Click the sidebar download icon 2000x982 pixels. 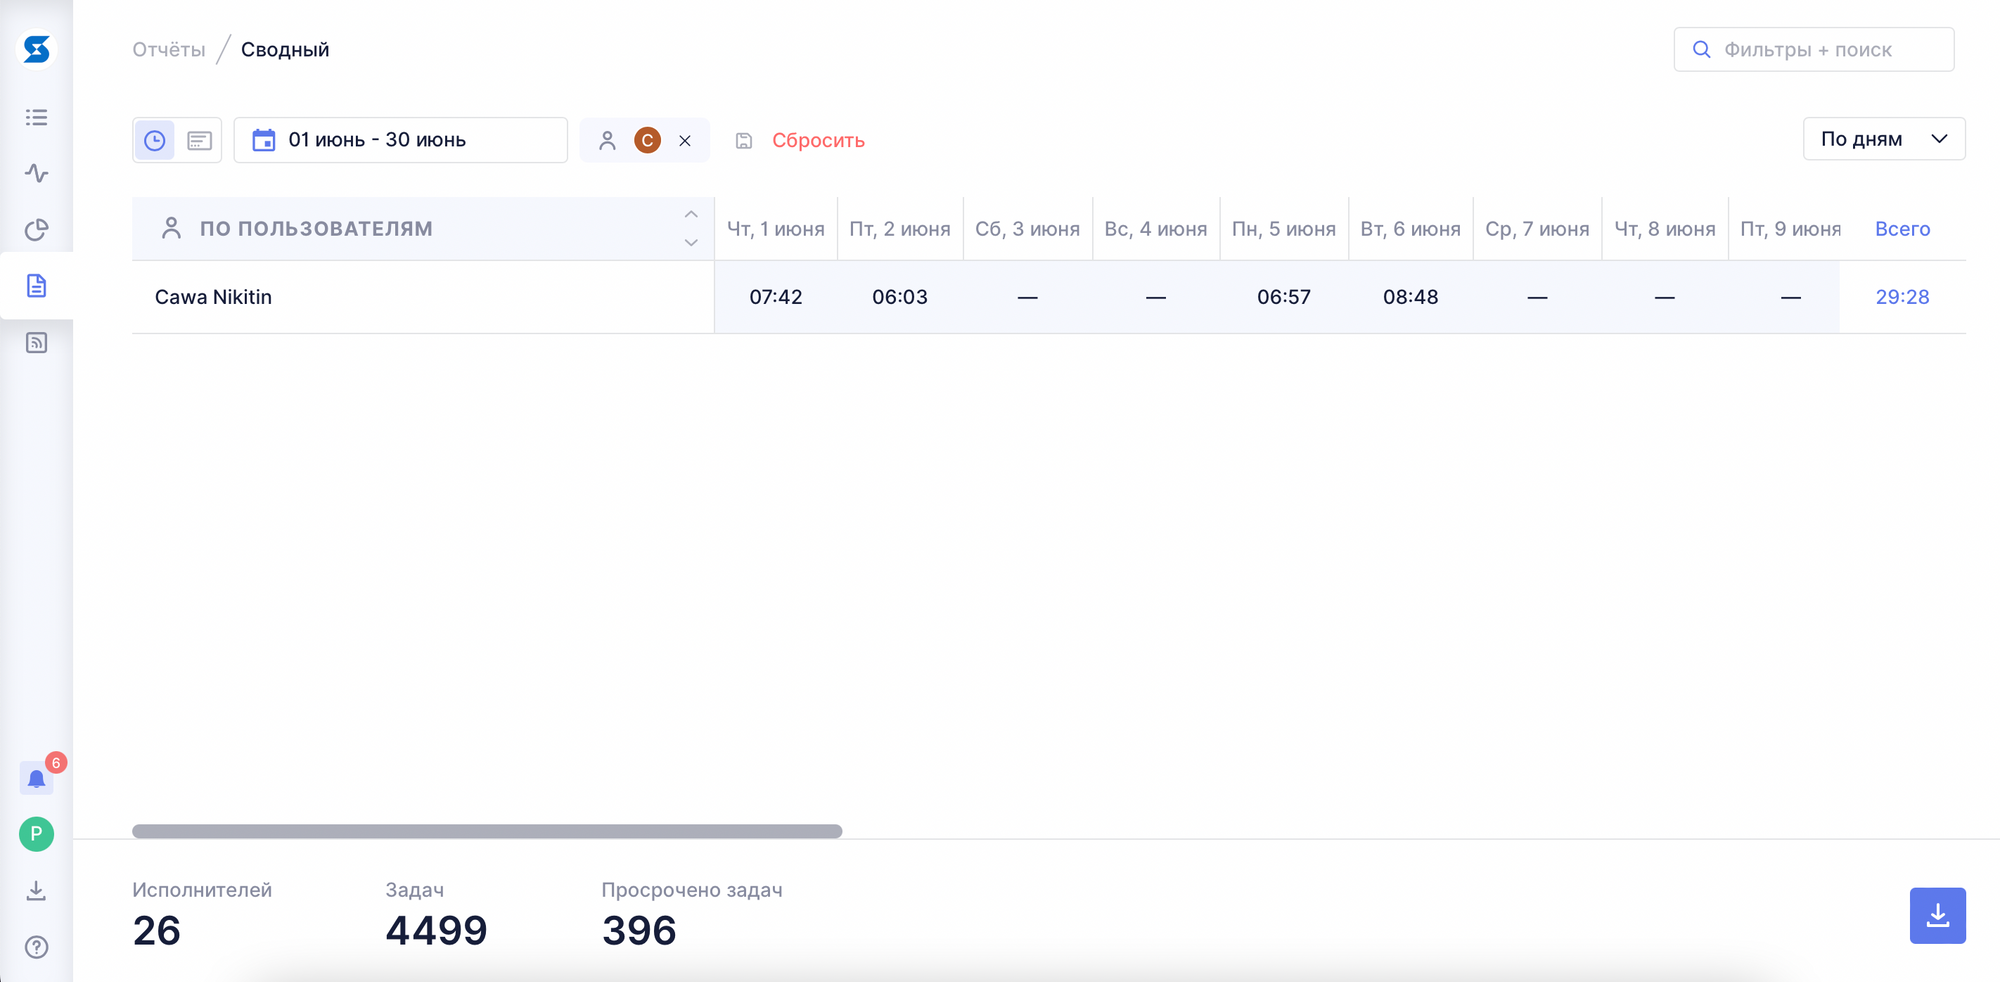pos(37,890)
